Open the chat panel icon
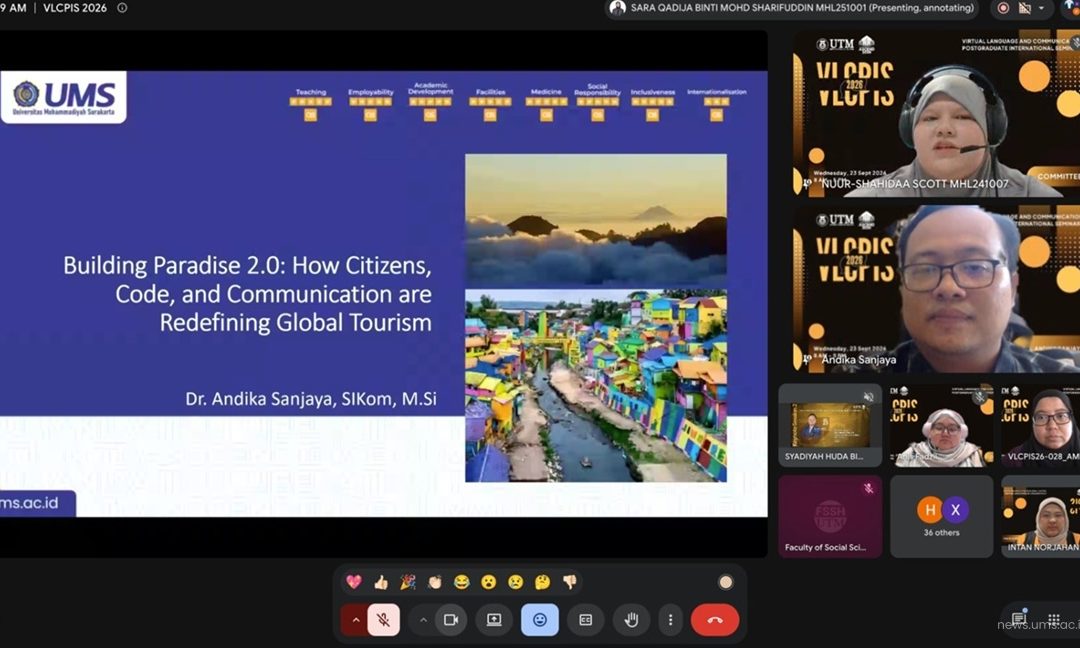The height and width of the screenshot is (648, 1080). 1019,618
